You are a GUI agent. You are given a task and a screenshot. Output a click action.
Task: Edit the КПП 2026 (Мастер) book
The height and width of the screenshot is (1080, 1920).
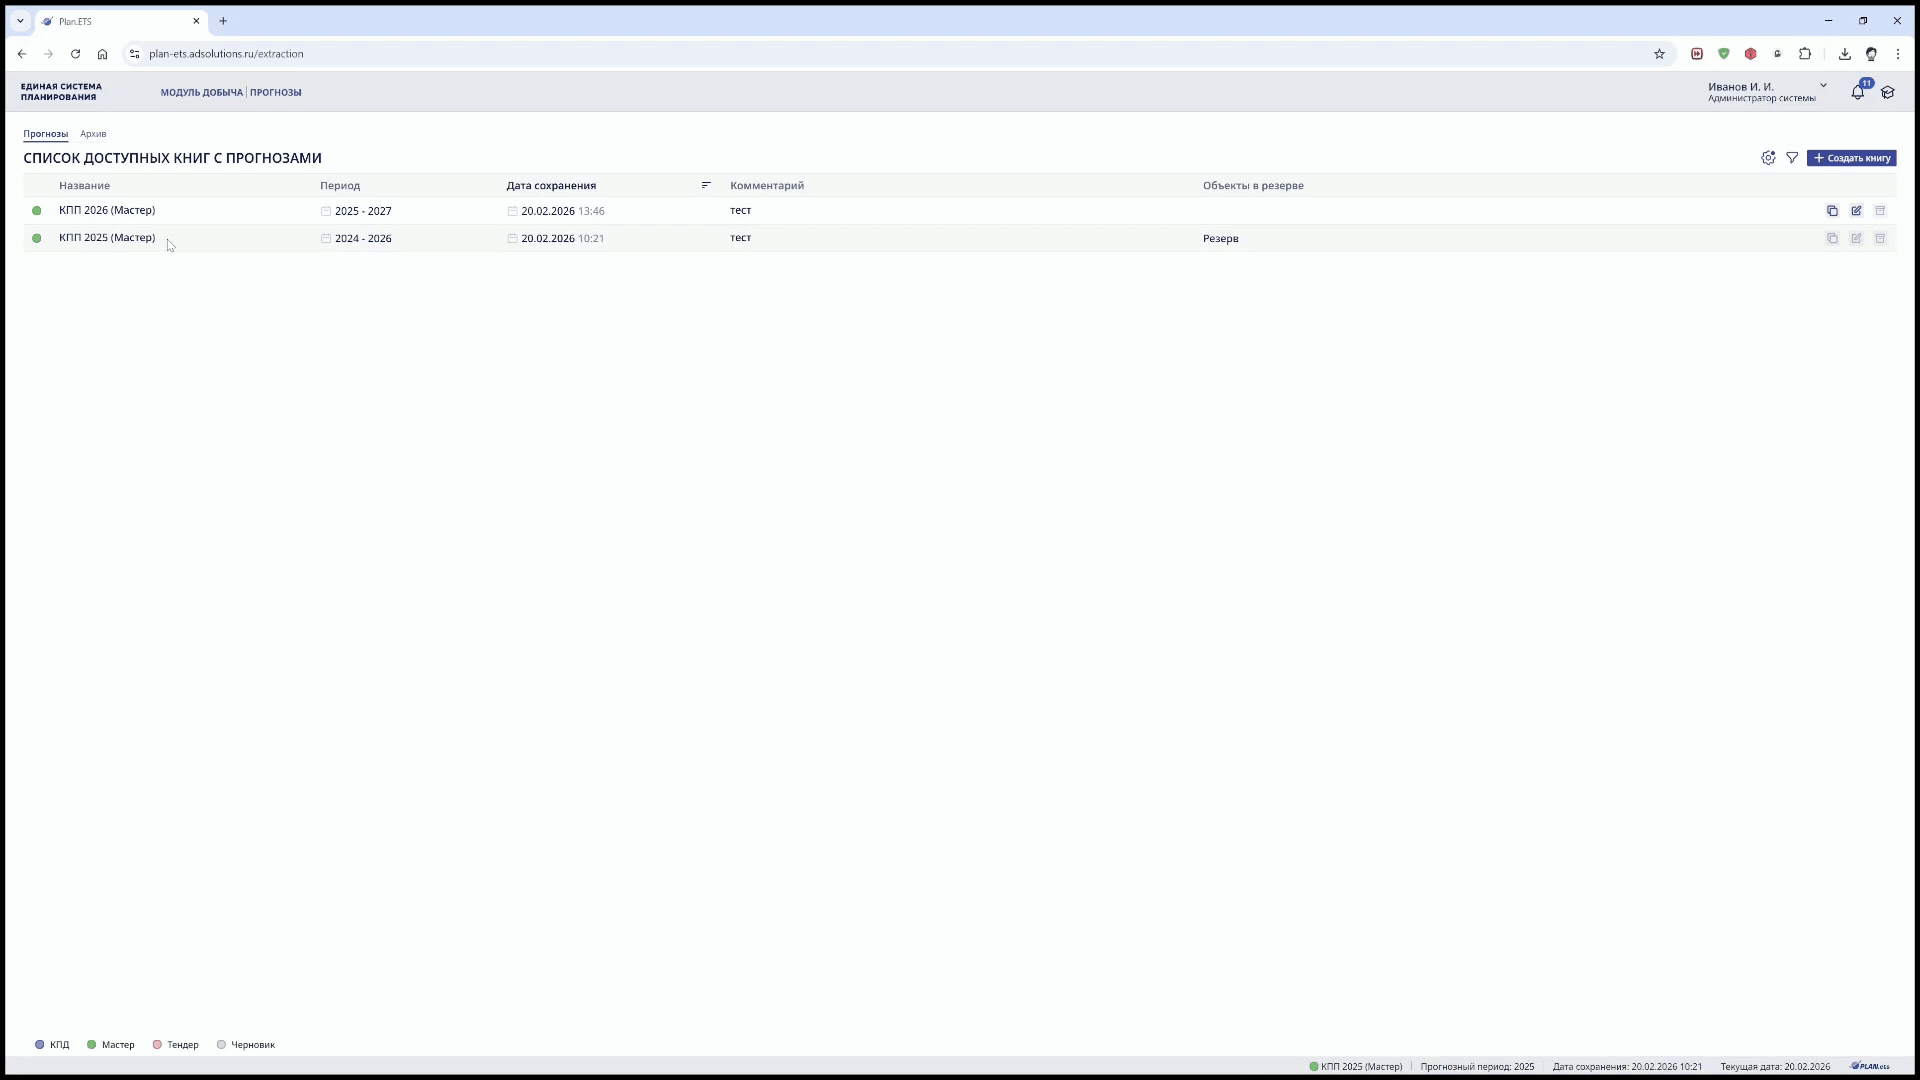(x=1856, y=211)
